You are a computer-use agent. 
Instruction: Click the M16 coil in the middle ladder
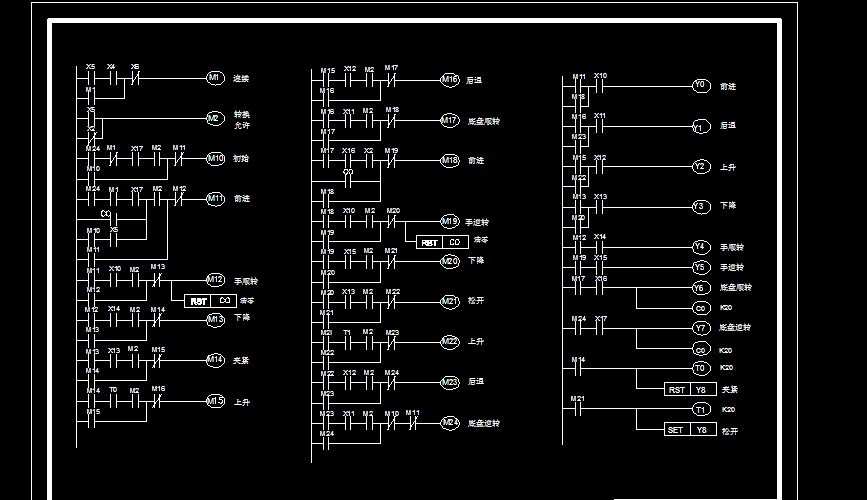pyautogui.click(x=450, y=80)
